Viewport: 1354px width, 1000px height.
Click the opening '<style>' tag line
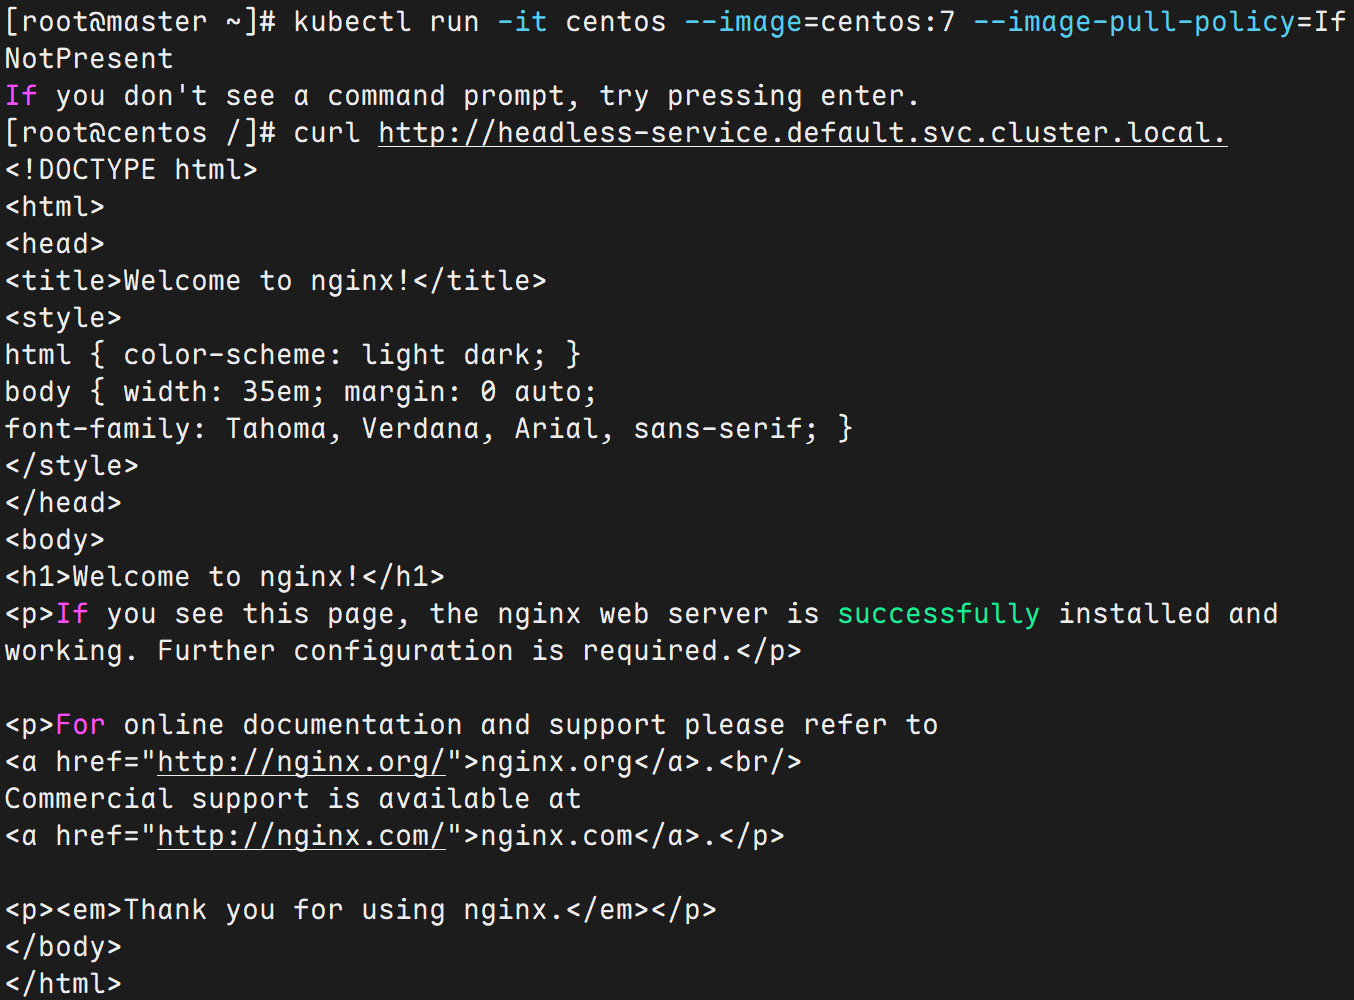click(63, 318)
